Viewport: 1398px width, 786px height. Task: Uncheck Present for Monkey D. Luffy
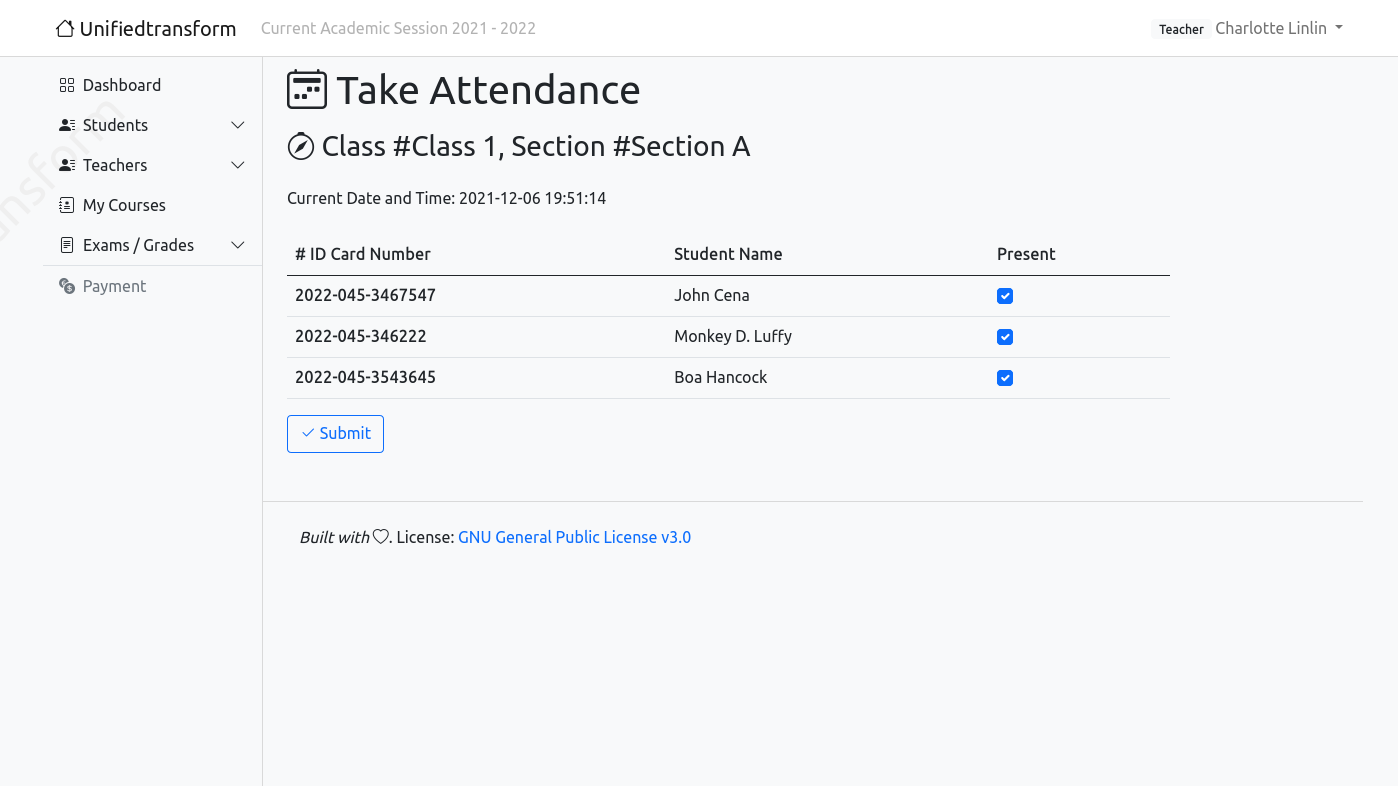click(x=1005, y=337)
